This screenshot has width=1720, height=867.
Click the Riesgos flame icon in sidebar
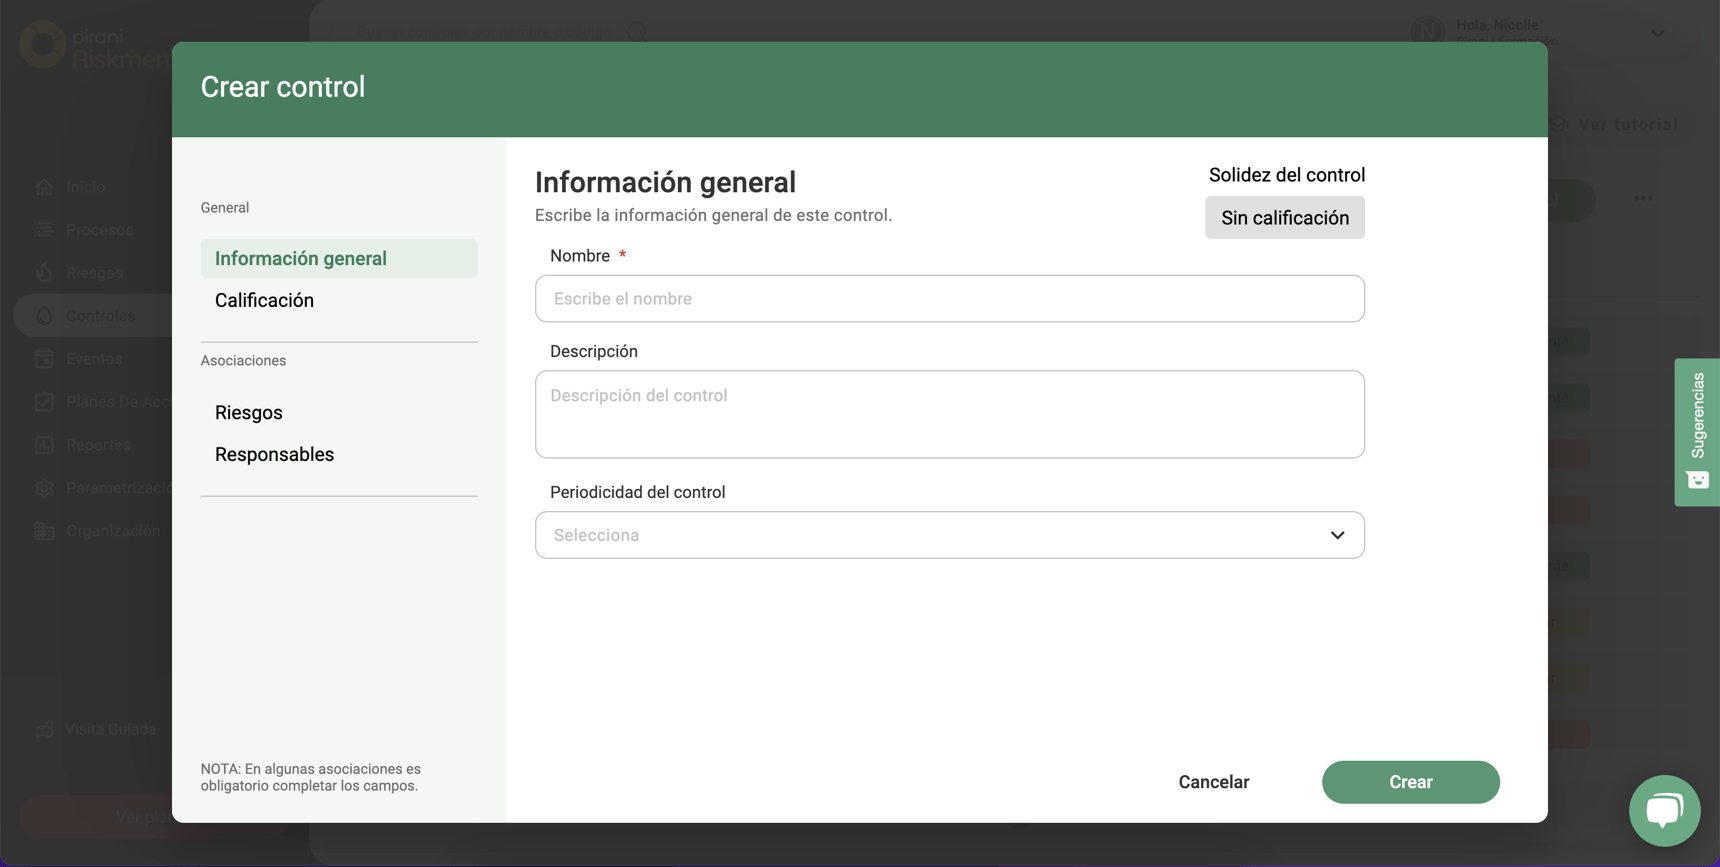tap(44, 273)
